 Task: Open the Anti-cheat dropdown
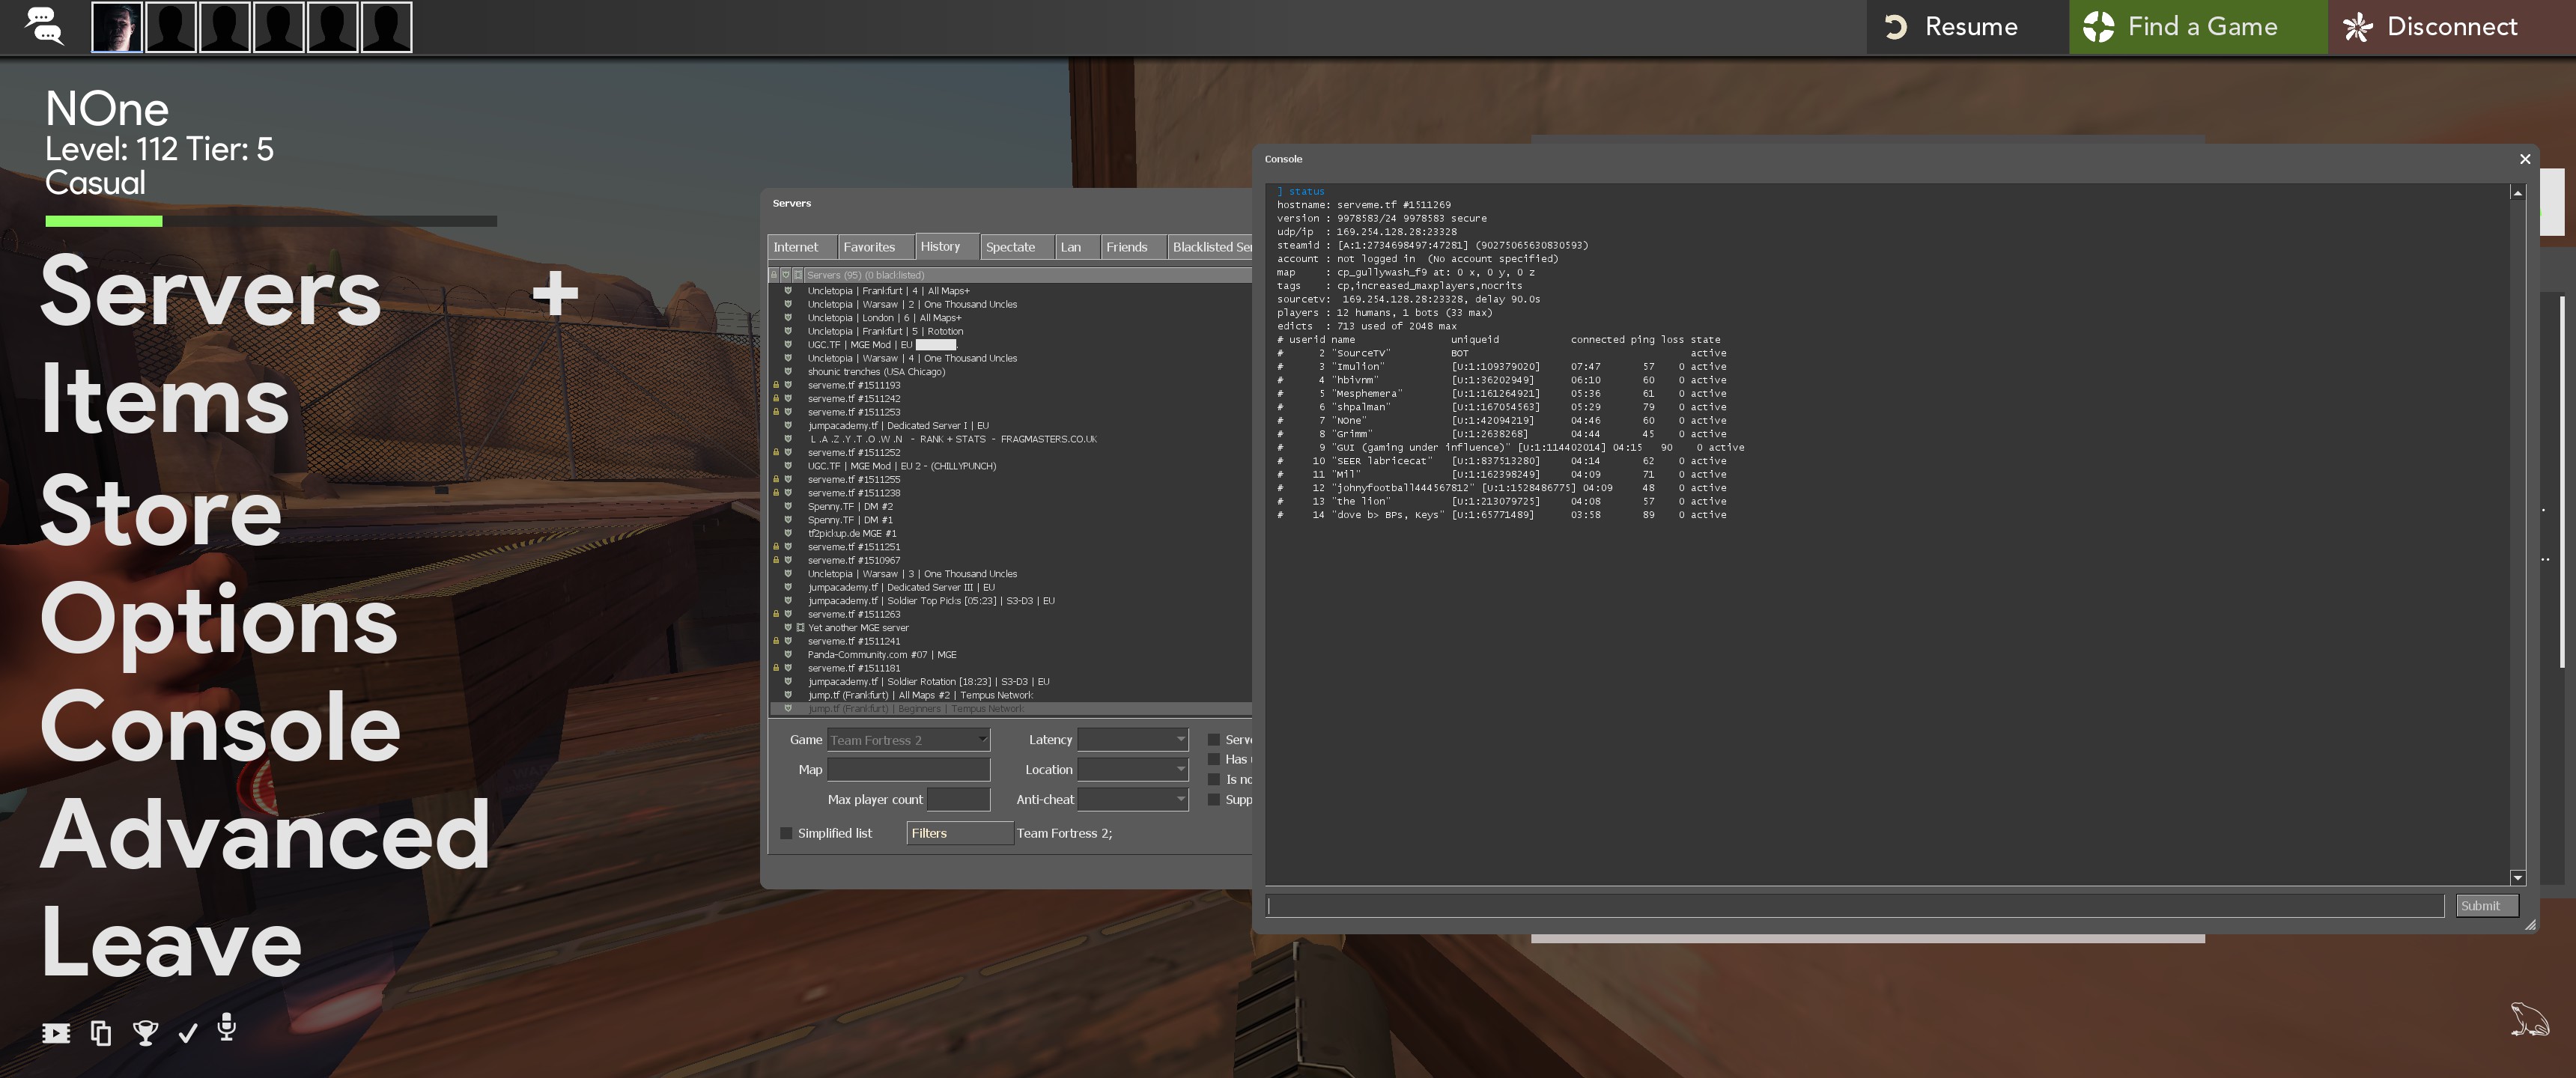pos(1133,799)
